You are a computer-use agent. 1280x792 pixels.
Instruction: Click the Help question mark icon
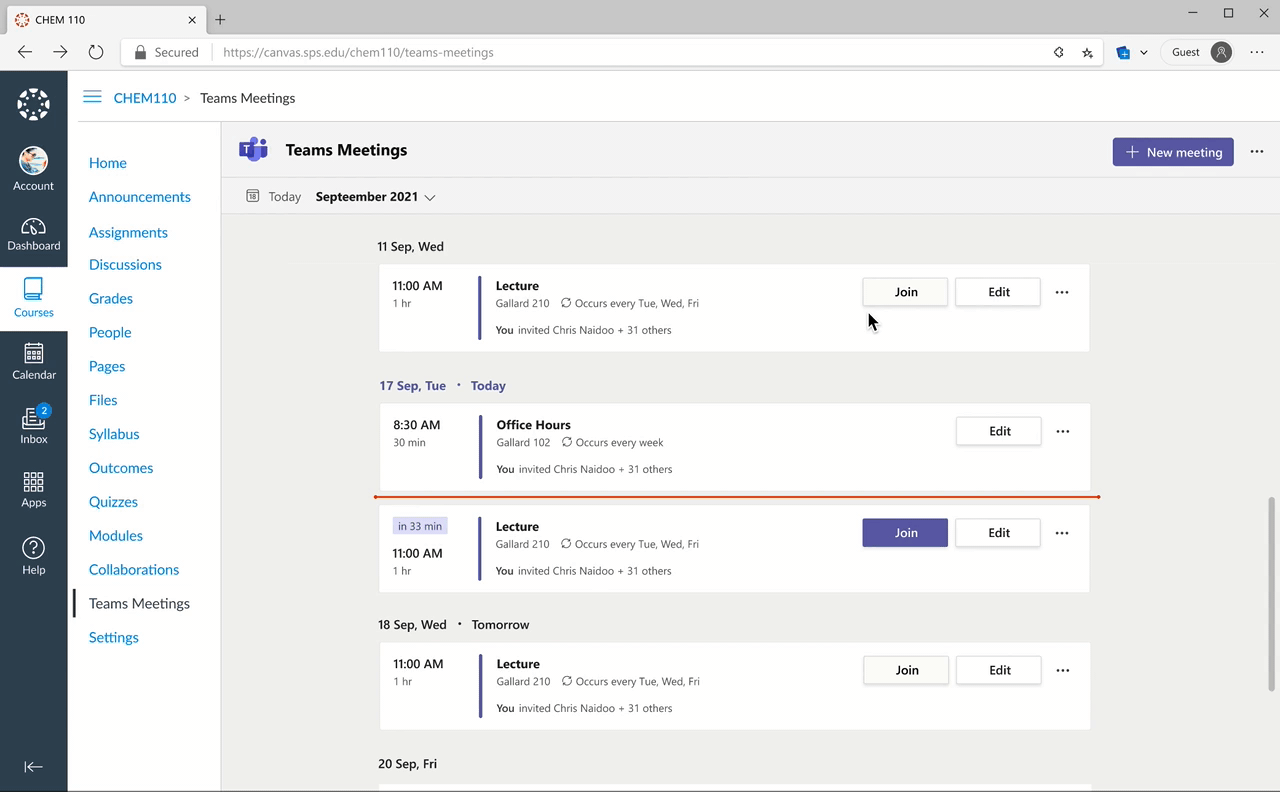pos(33,554)
